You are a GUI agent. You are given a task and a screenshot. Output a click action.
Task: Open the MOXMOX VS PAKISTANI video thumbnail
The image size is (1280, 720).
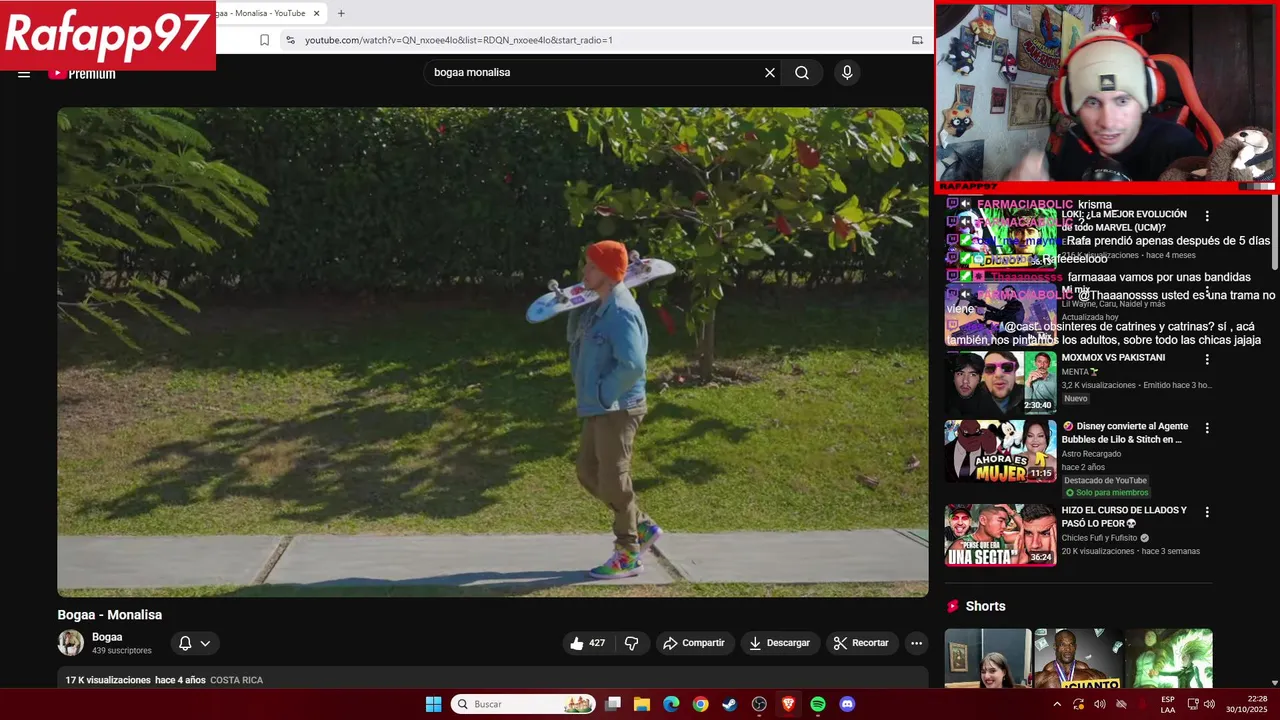(x=1000, y=382)
